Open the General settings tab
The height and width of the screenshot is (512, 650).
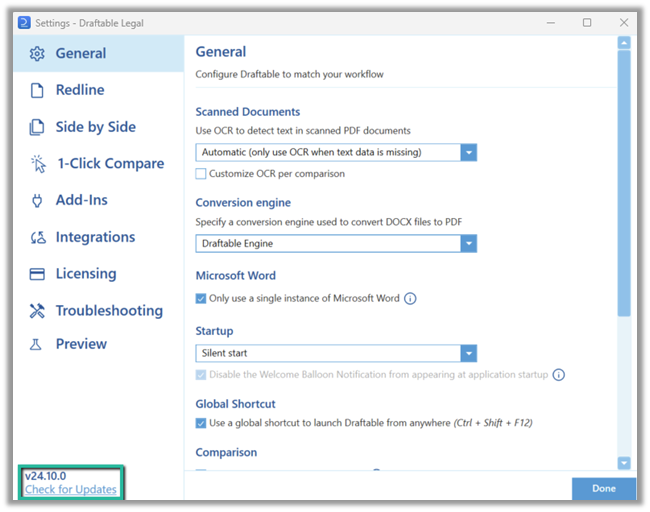click(x=98, y=53)
